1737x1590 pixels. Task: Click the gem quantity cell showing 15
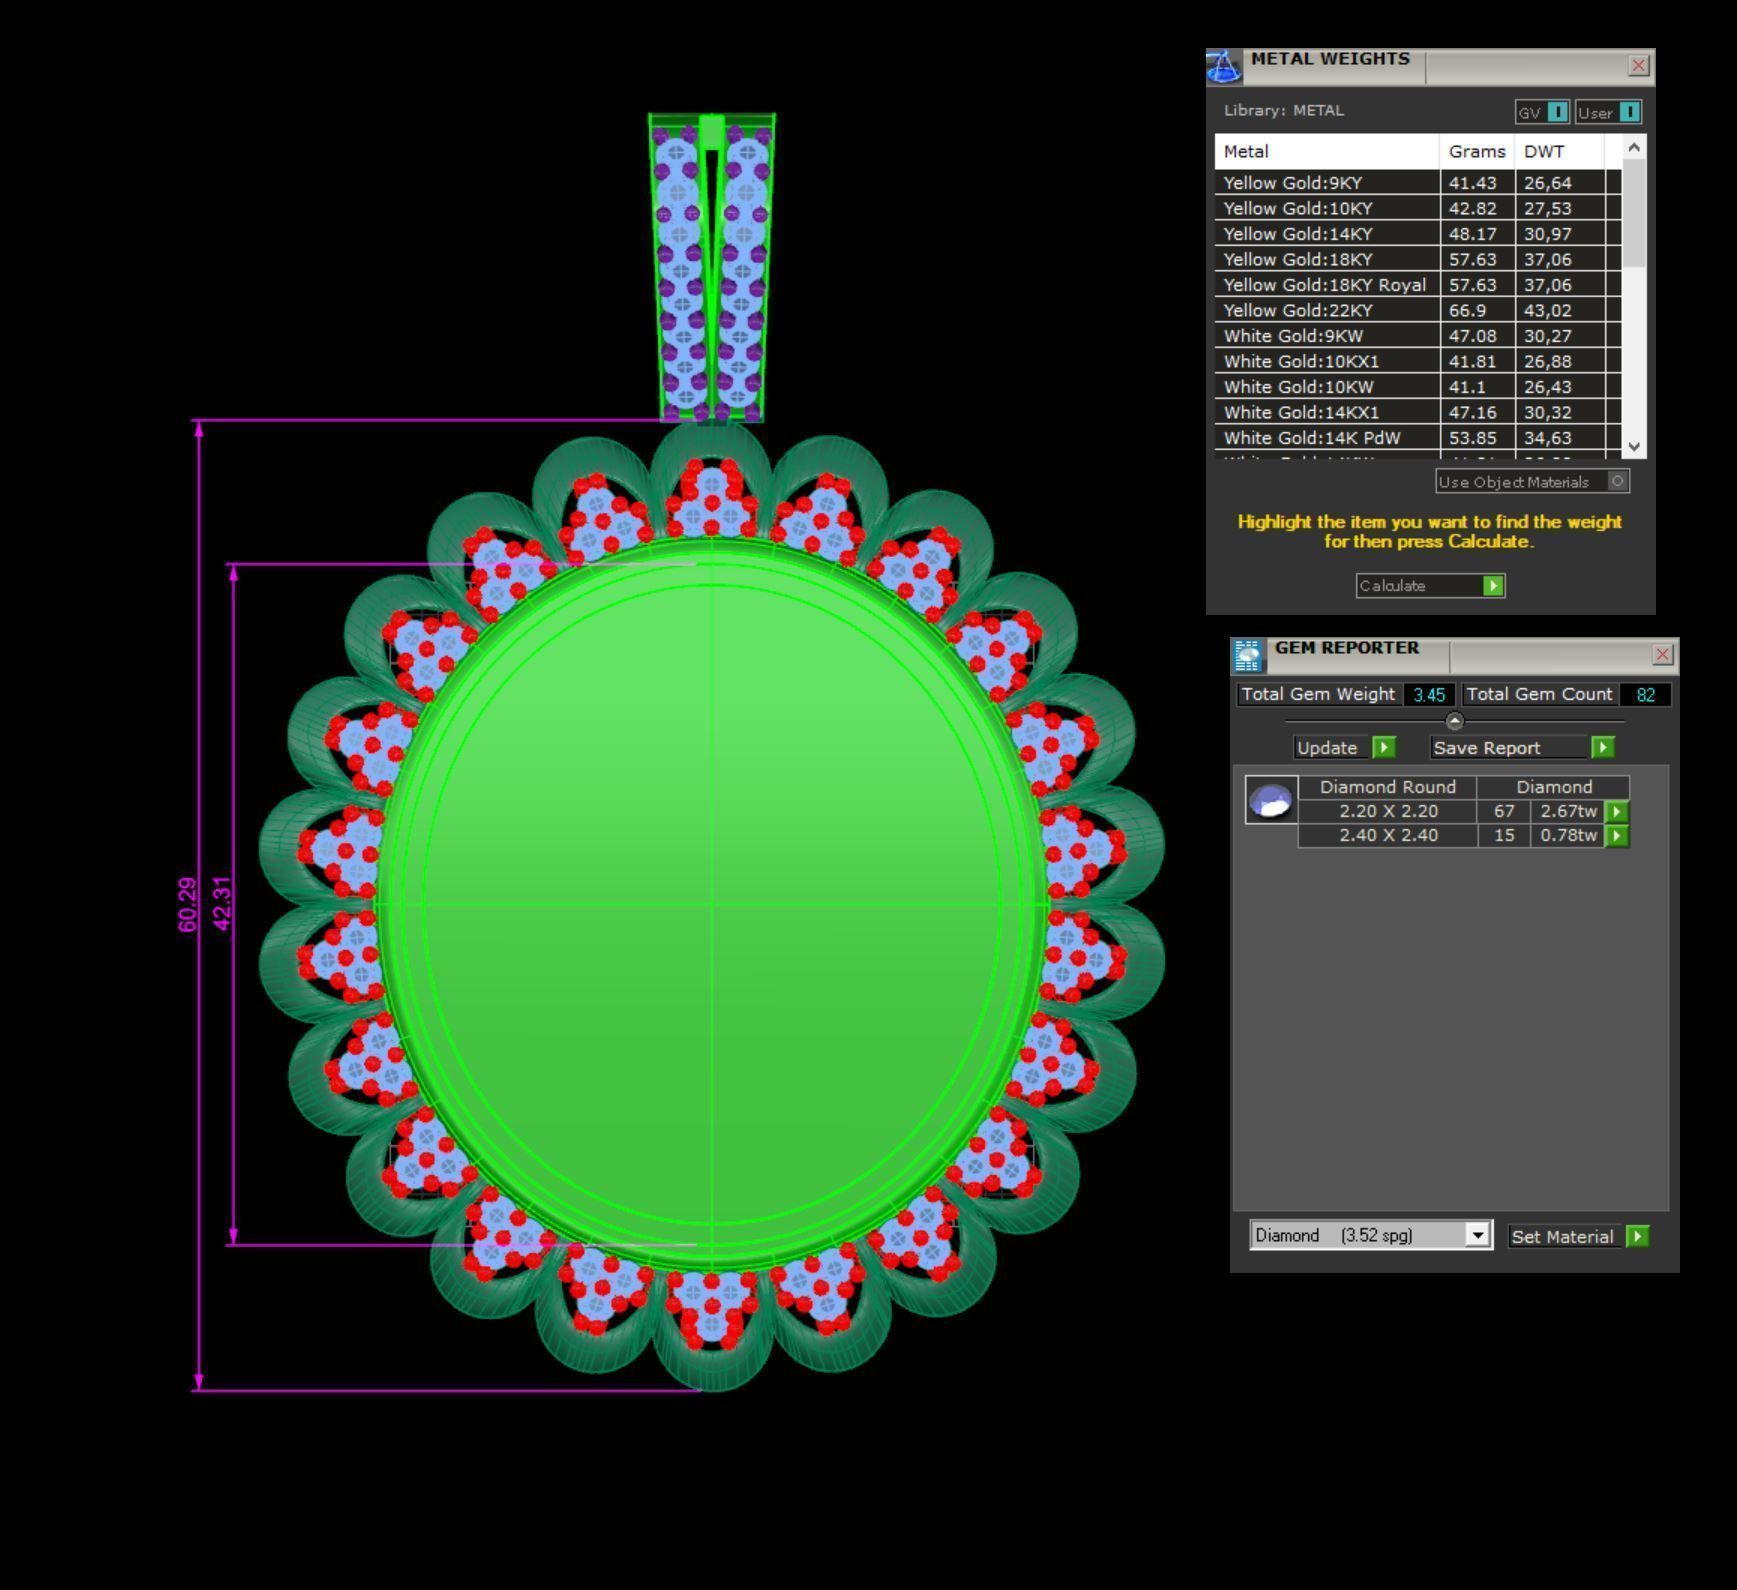tap(1504, 836)
